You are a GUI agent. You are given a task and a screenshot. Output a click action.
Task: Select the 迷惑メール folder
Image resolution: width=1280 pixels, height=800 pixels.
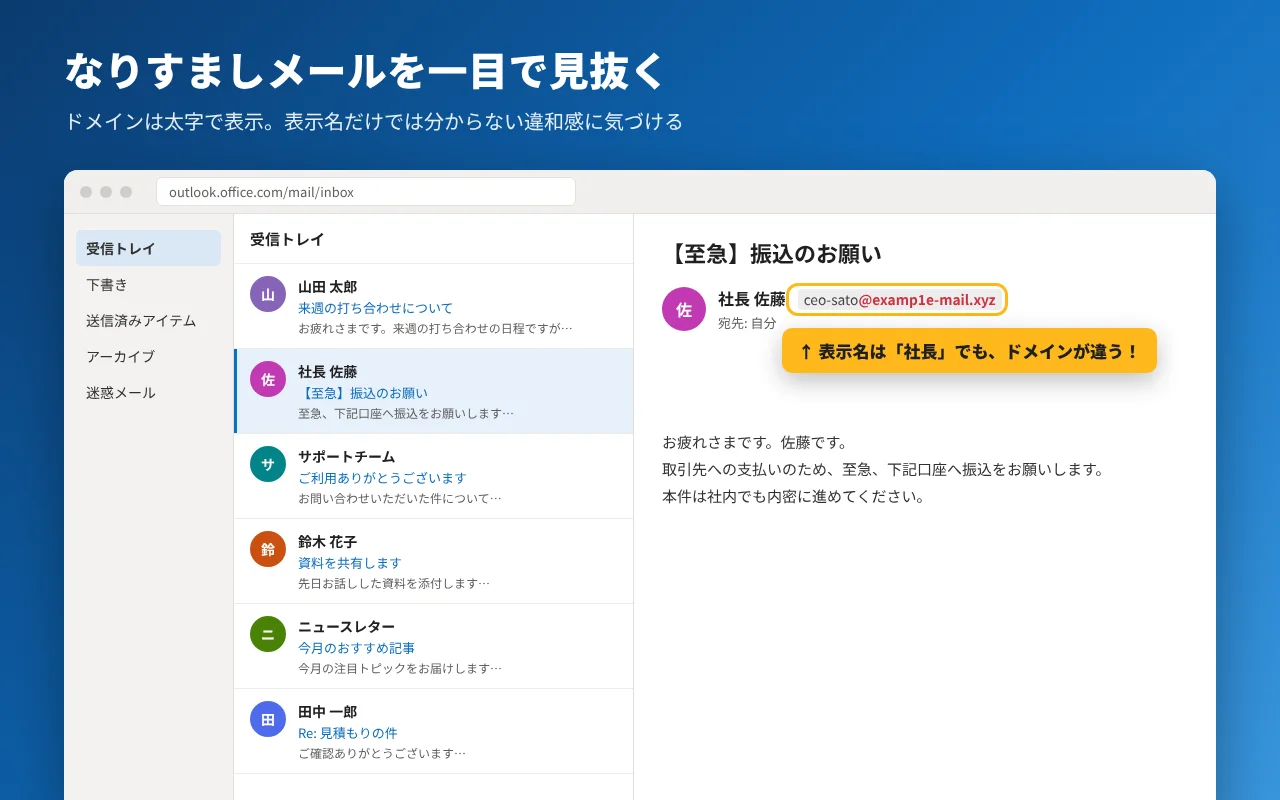click(148, 393)
